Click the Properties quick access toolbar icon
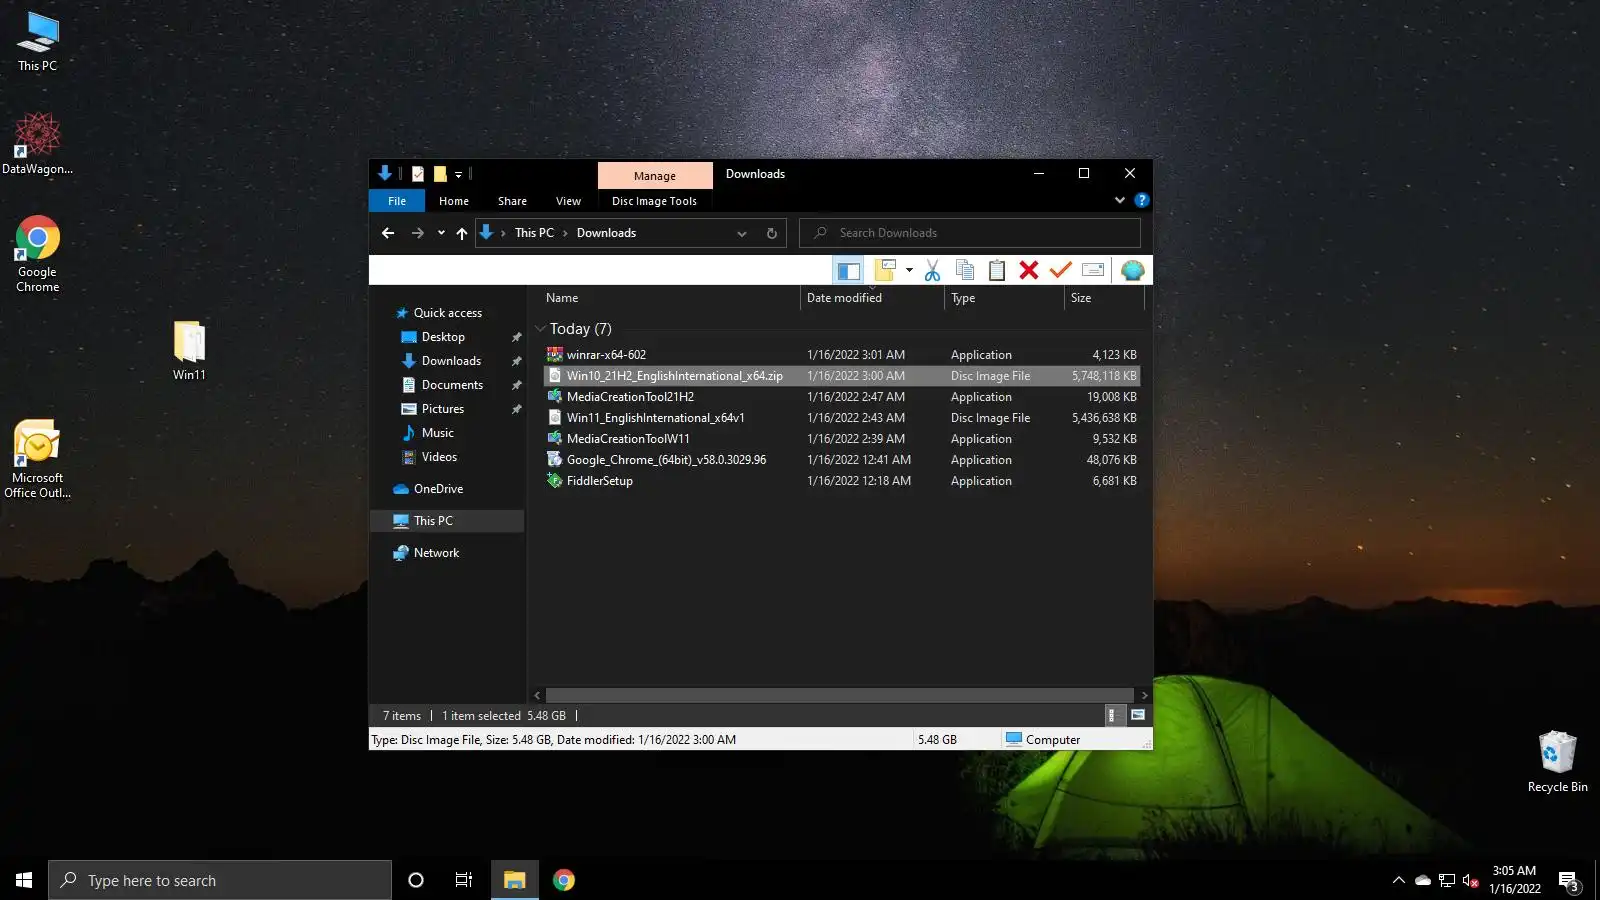1600x900 pixels. (x=418, y=174)
